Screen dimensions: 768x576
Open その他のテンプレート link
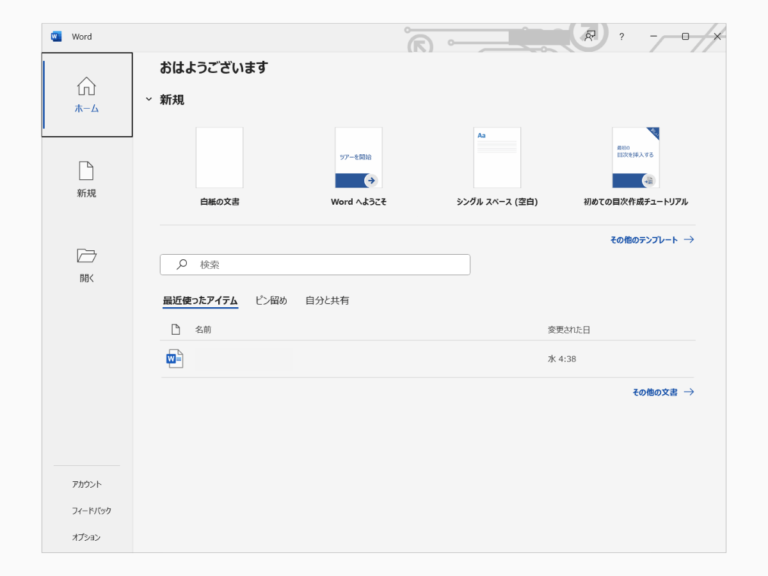pos(651,240)
